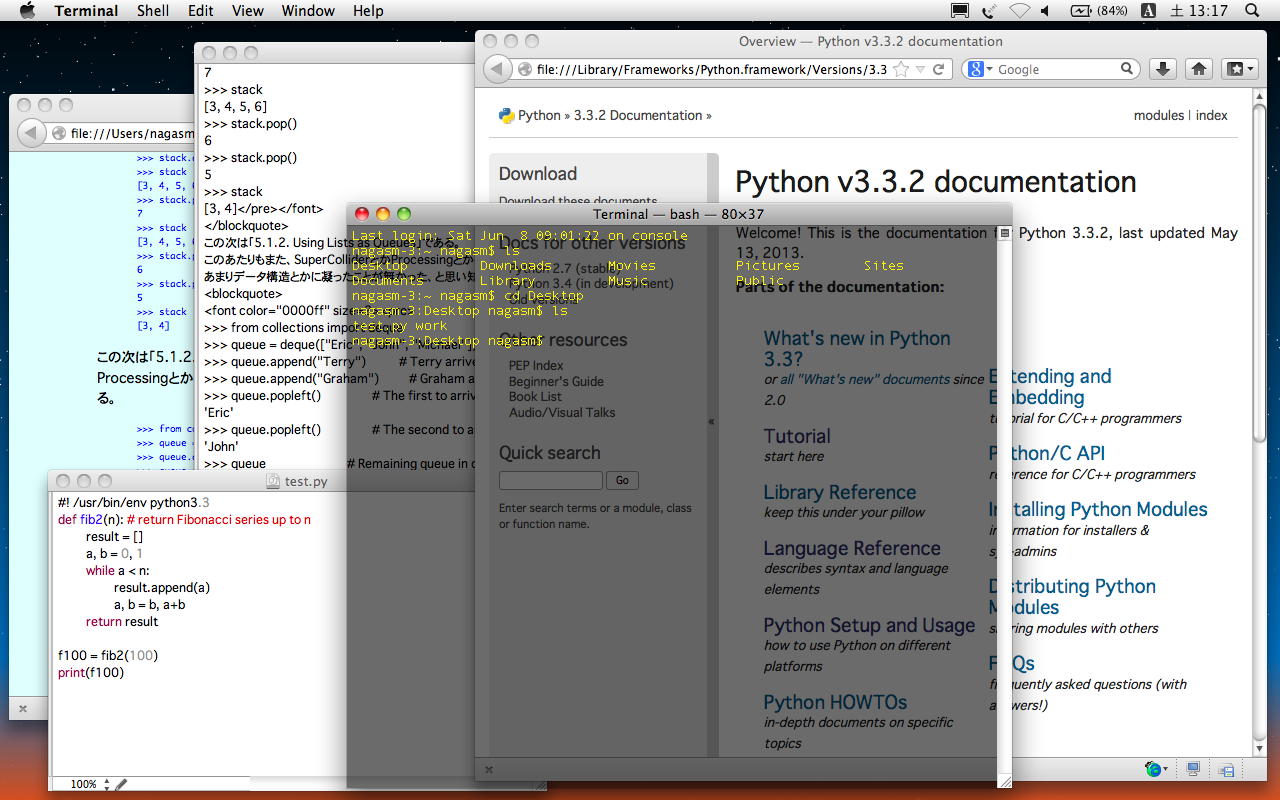Collapse the sidebar using the « handle
Viewport: 1280px width, 800px height.
pyautogui.click(x=712, y=421)
